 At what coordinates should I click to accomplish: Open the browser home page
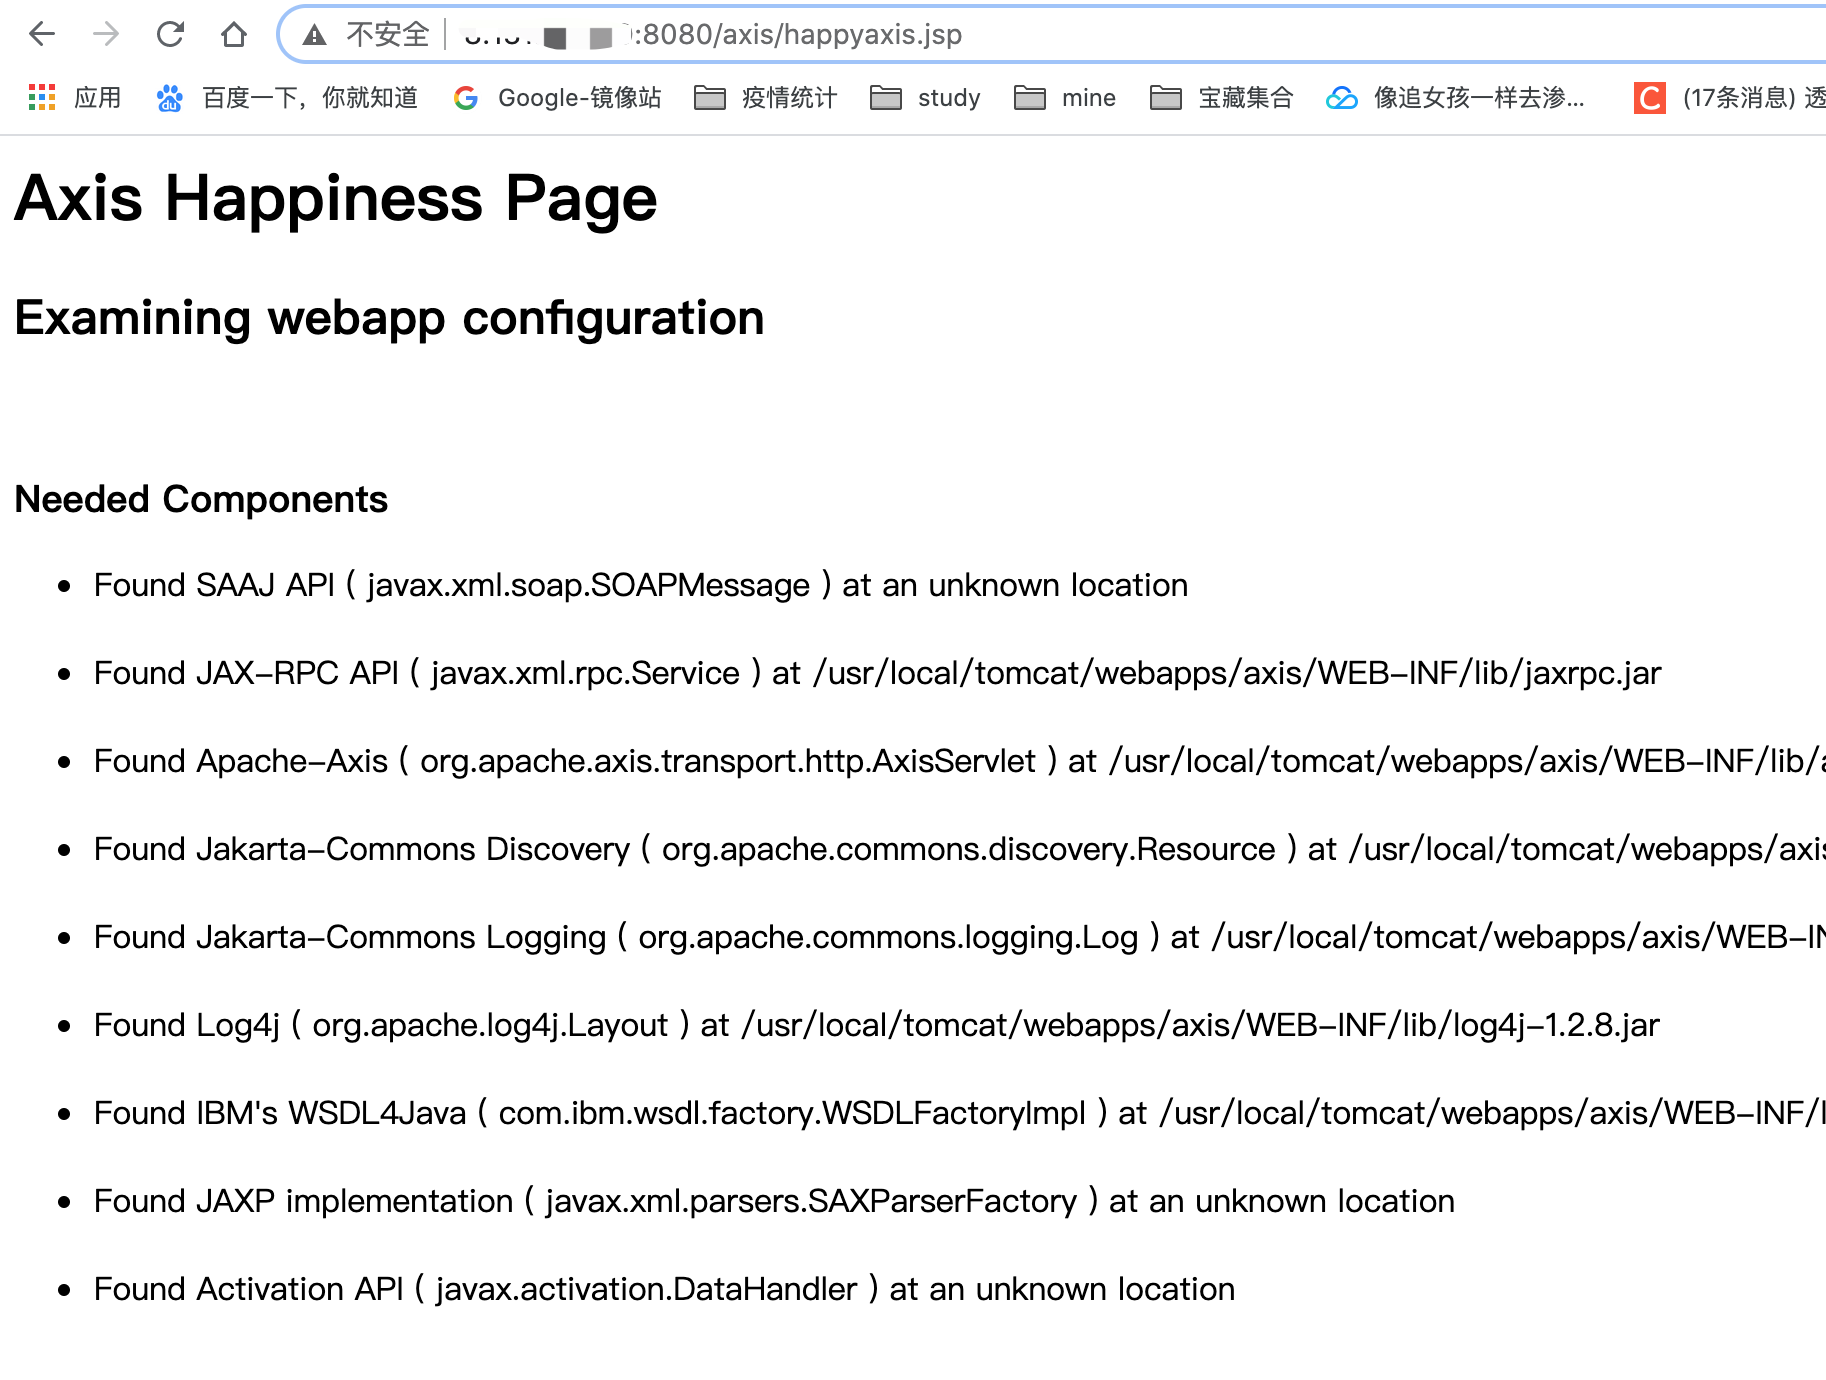(233, 34)
